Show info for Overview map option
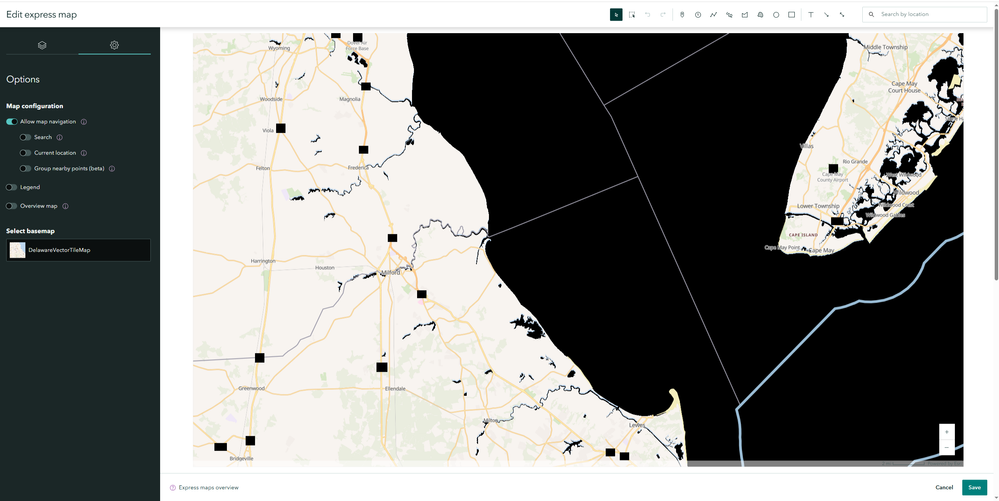Screen dimensions: 999x501 pos(66,207)
